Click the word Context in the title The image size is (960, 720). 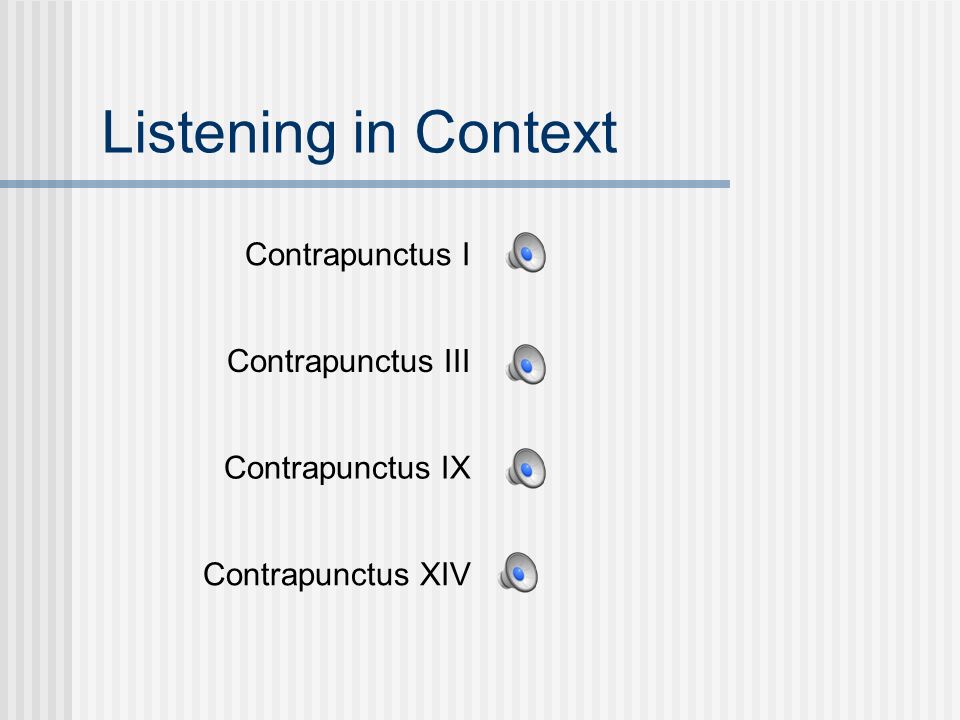pyautogui.click(x=516, y=132)
